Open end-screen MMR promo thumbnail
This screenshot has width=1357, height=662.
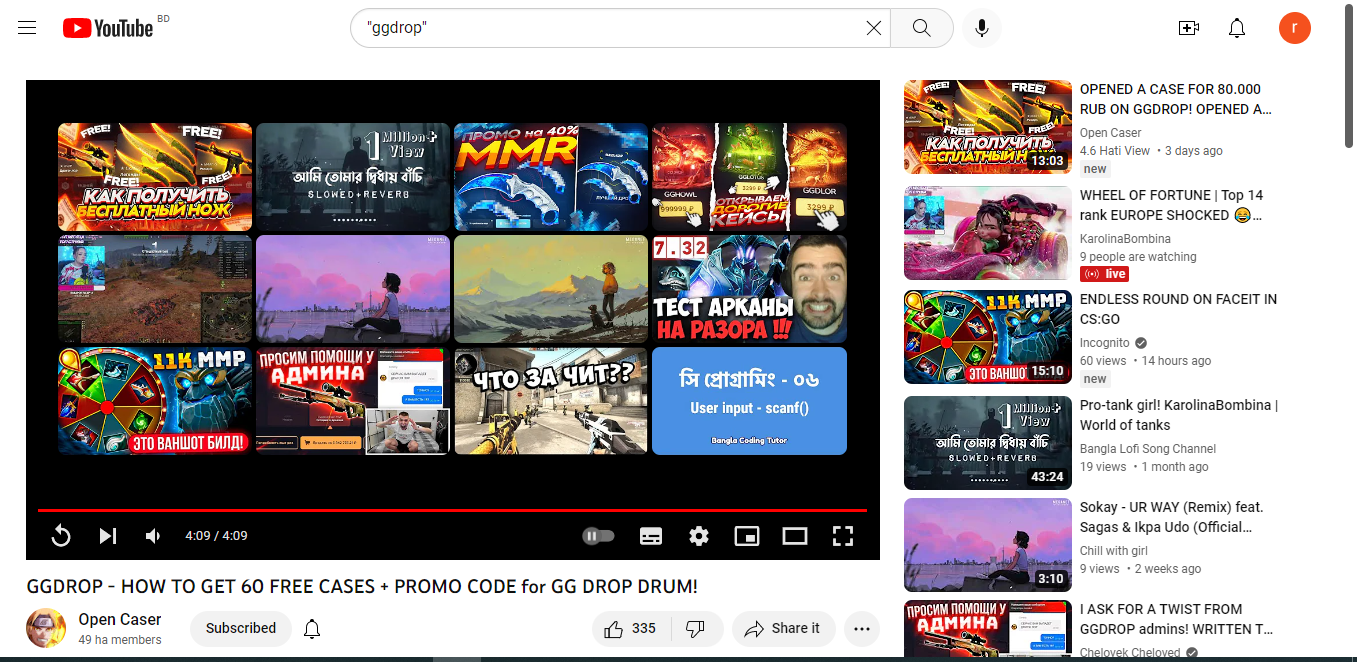551,177
